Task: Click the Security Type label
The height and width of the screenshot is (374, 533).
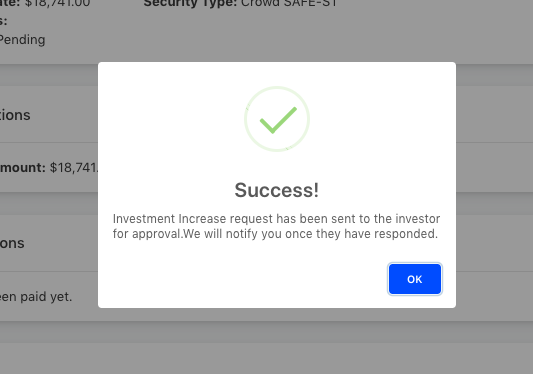Action: (x=190, y=4)
